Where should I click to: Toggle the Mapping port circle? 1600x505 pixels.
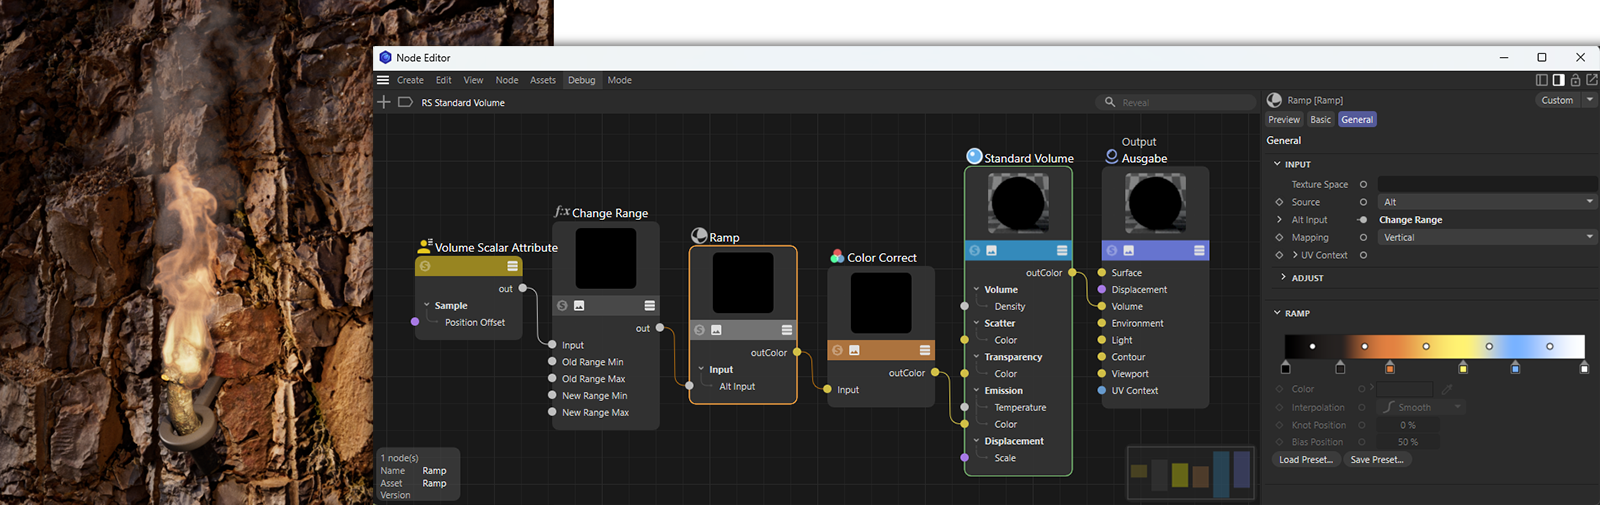click(1363, 237)
